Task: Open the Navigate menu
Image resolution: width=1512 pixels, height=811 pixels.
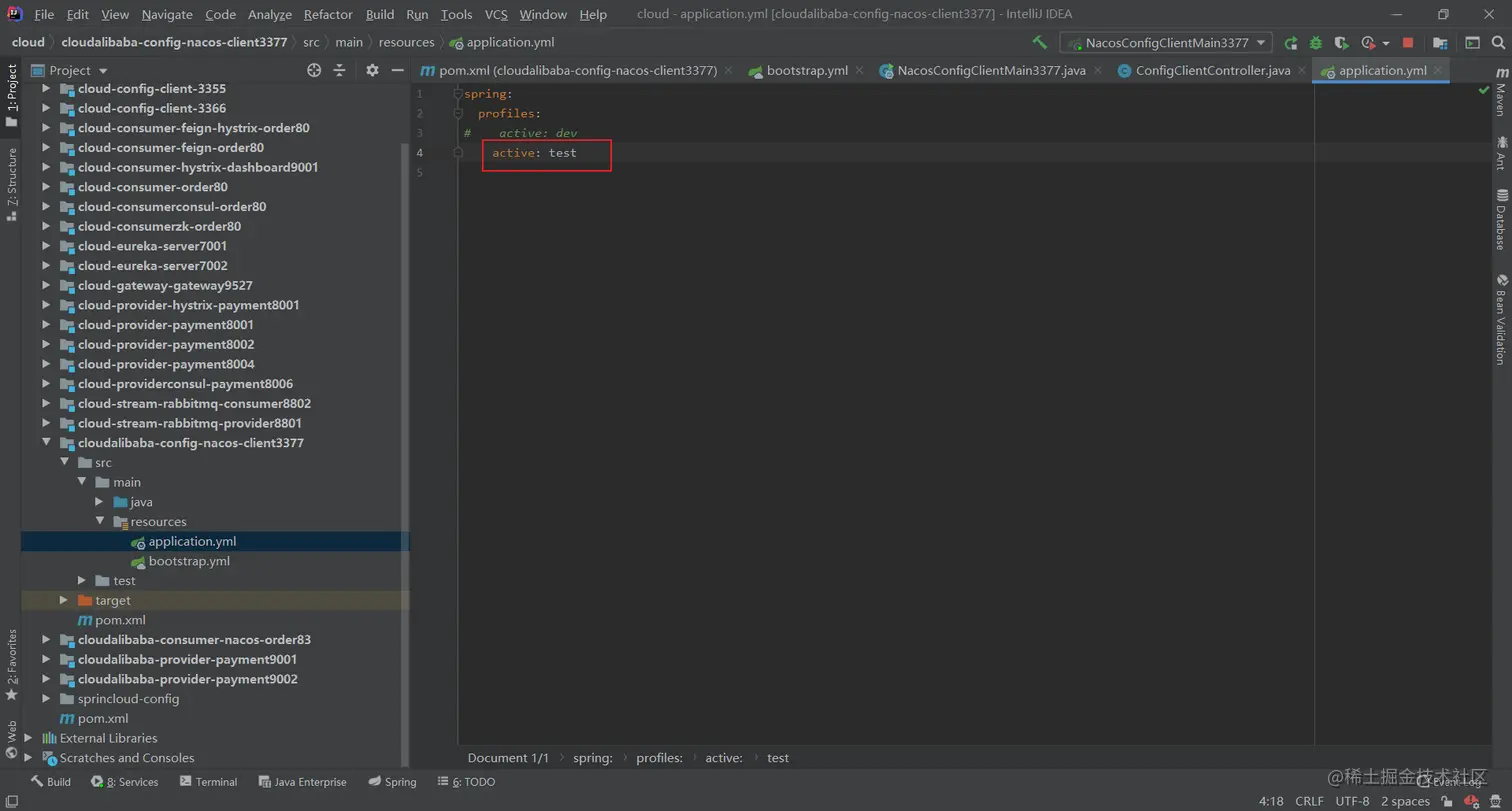Action: [x=167, y=14]
